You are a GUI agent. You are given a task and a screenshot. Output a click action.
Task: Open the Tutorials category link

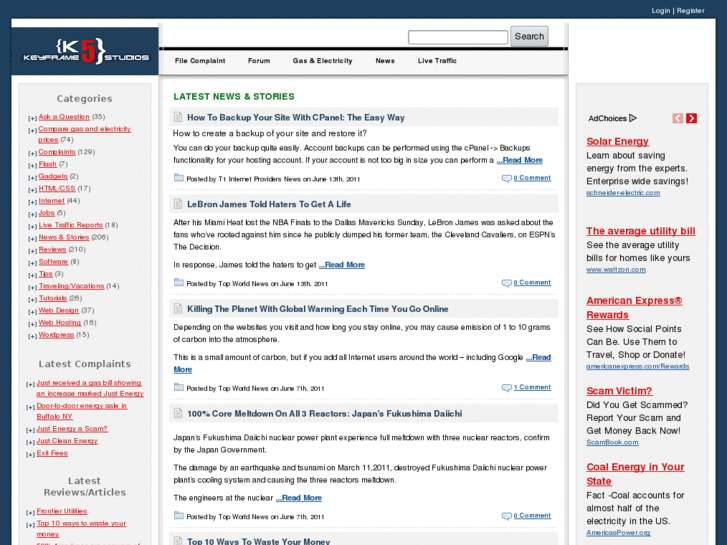53,298
